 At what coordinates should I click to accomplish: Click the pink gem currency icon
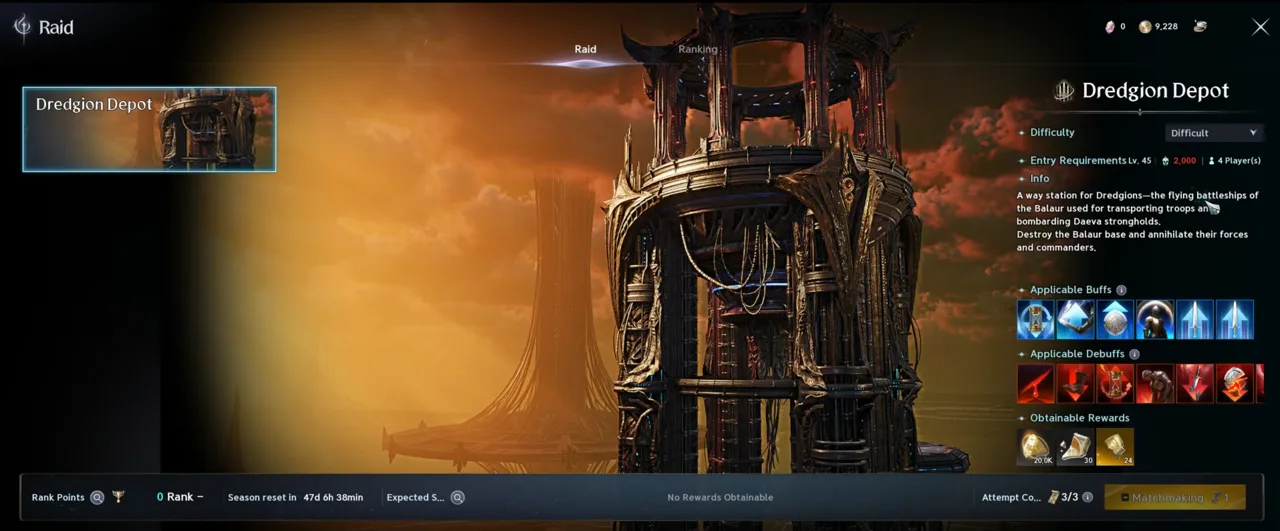click(1109, 27)
